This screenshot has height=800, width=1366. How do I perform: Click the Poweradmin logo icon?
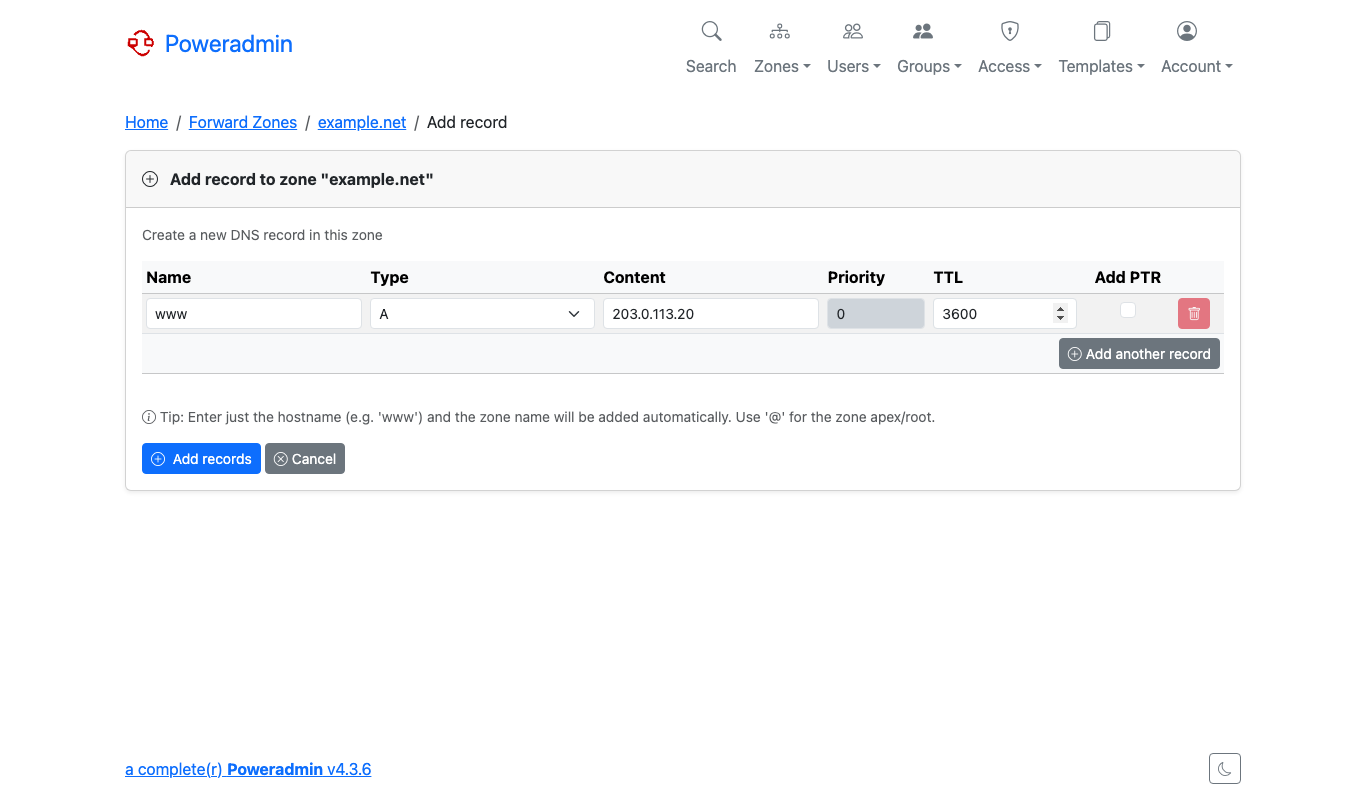pos(140,43)
